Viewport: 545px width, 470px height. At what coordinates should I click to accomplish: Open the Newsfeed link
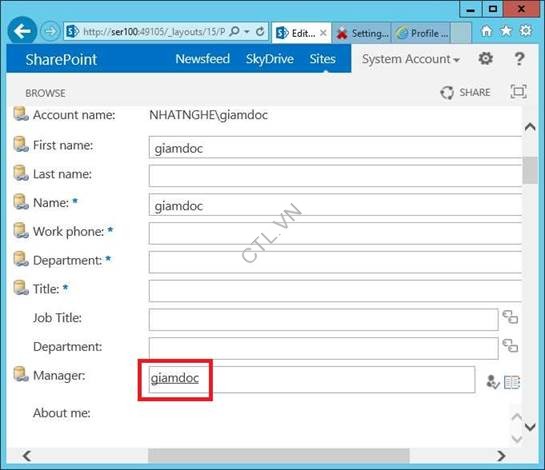203,59
